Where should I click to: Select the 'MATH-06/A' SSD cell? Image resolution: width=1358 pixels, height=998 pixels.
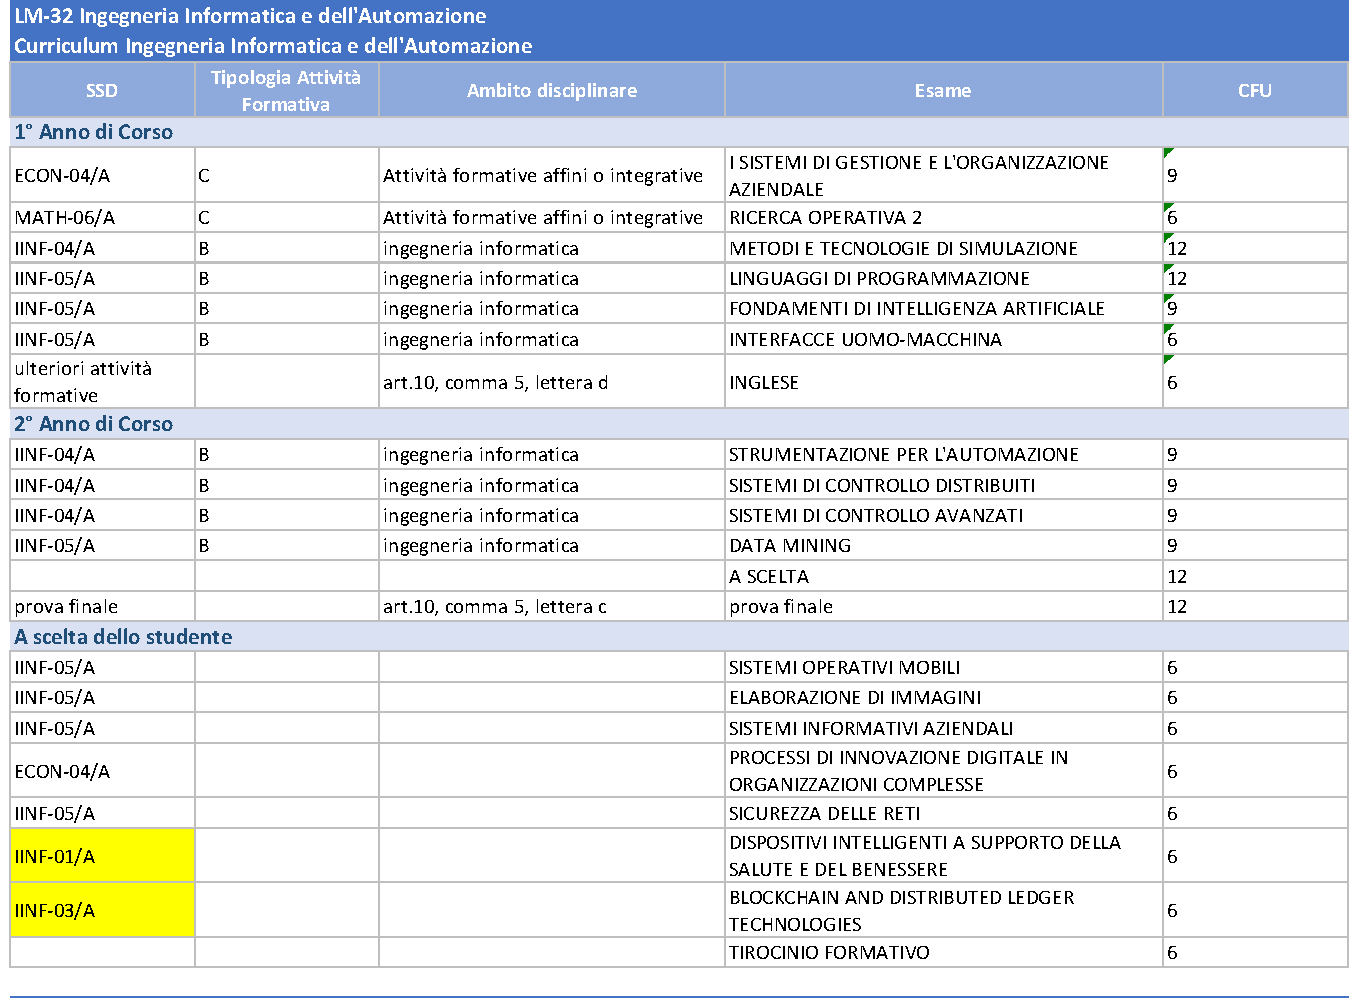point(102,217)
